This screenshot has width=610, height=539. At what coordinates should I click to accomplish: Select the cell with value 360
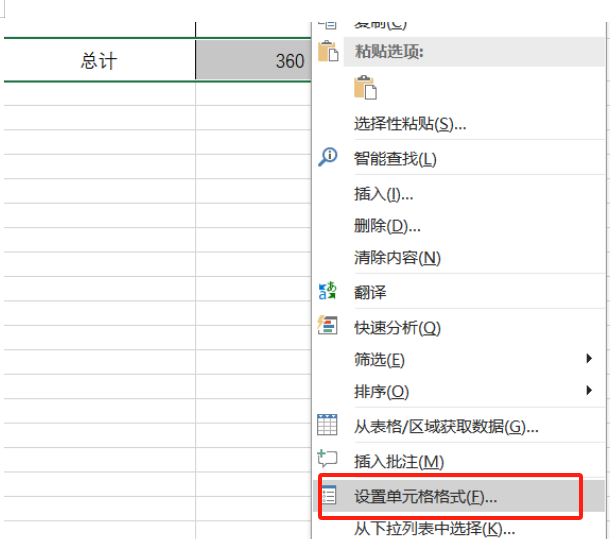(x=253, y=60)
